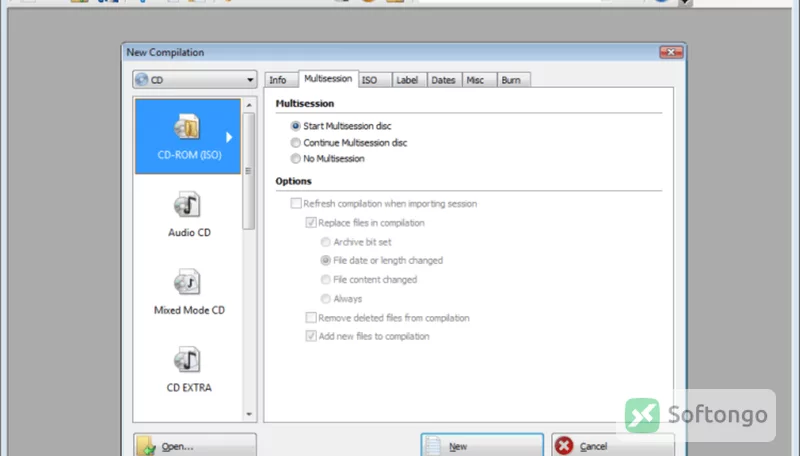This screenshot has height=456, width=800.
Task: Choose the Audio CD compilation type
Action: pos(187,205)
